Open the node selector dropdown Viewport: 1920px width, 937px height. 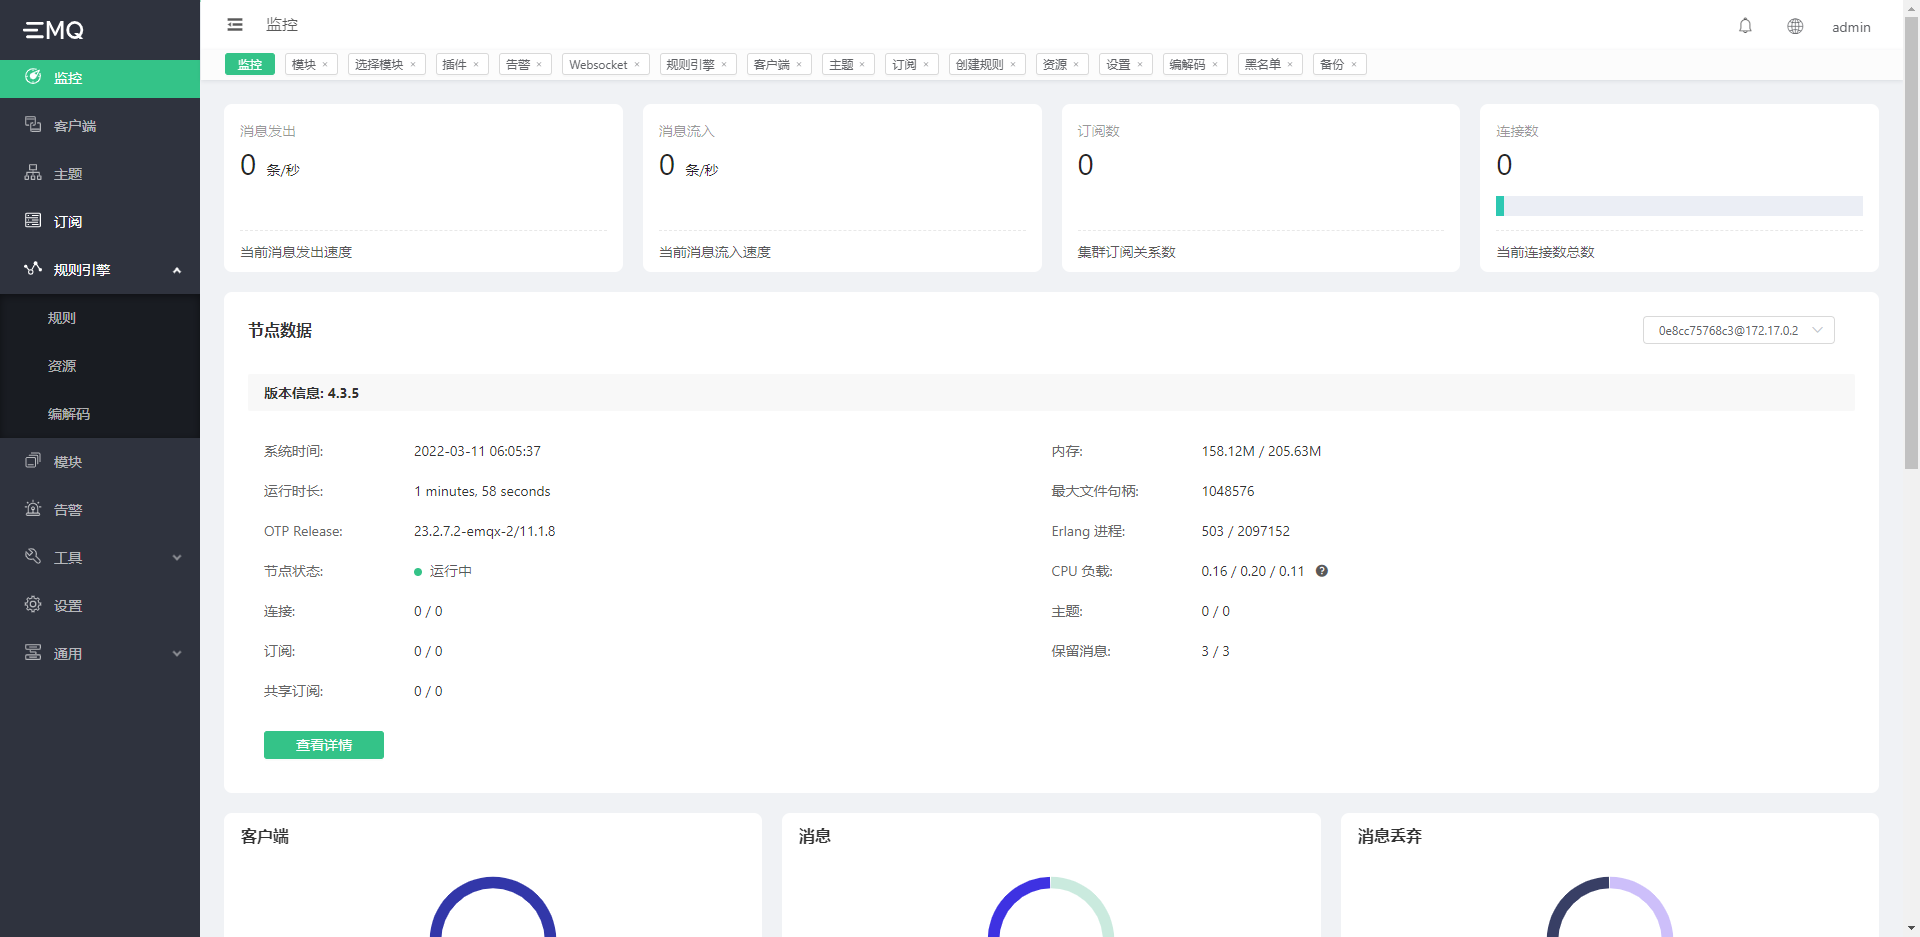1738,330
